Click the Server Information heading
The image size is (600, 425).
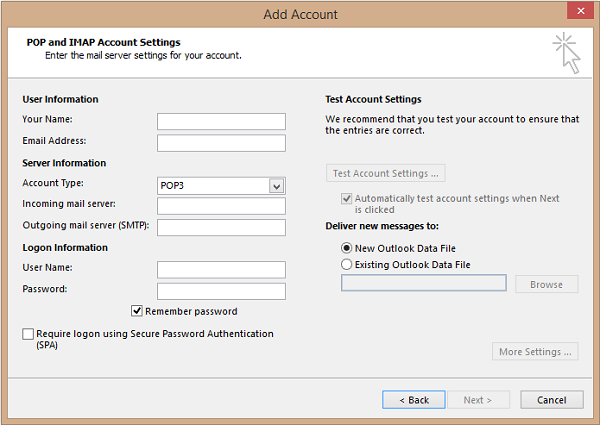[64, 163]
